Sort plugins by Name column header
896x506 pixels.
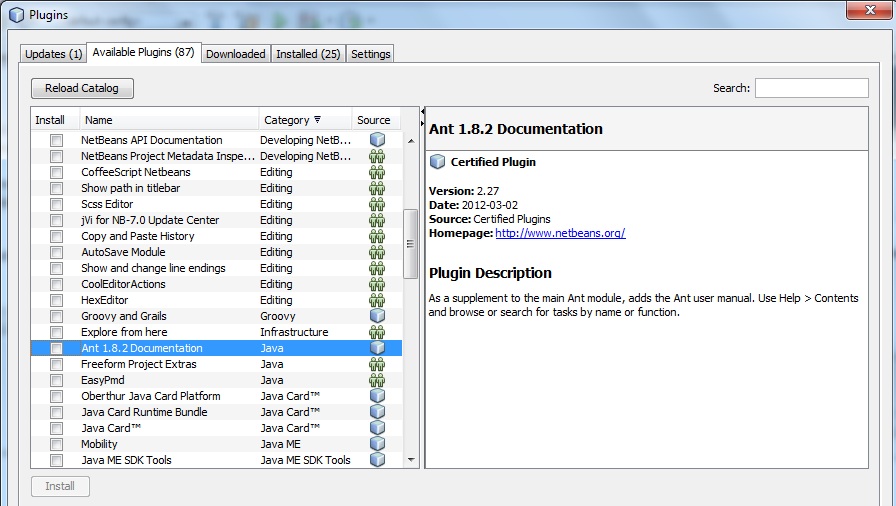[169, 120]
